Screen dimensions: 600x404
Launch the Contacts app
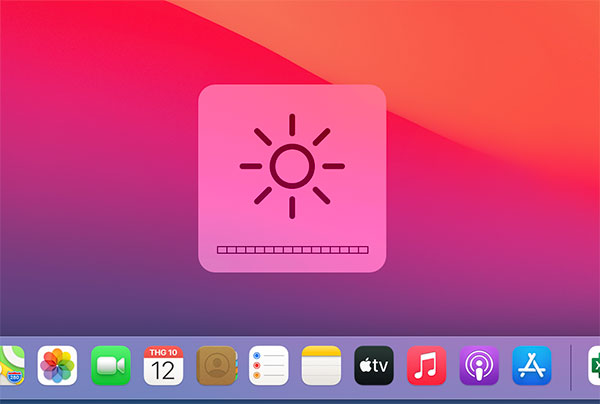[x=217, y=365]
